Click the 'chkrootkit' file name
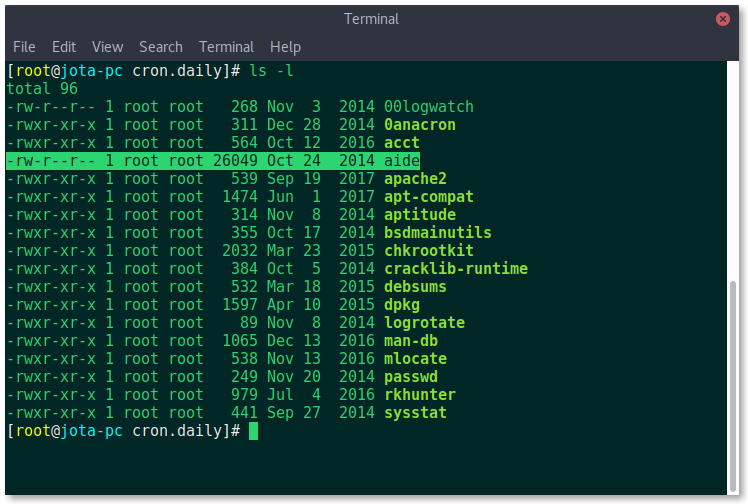 429,251
